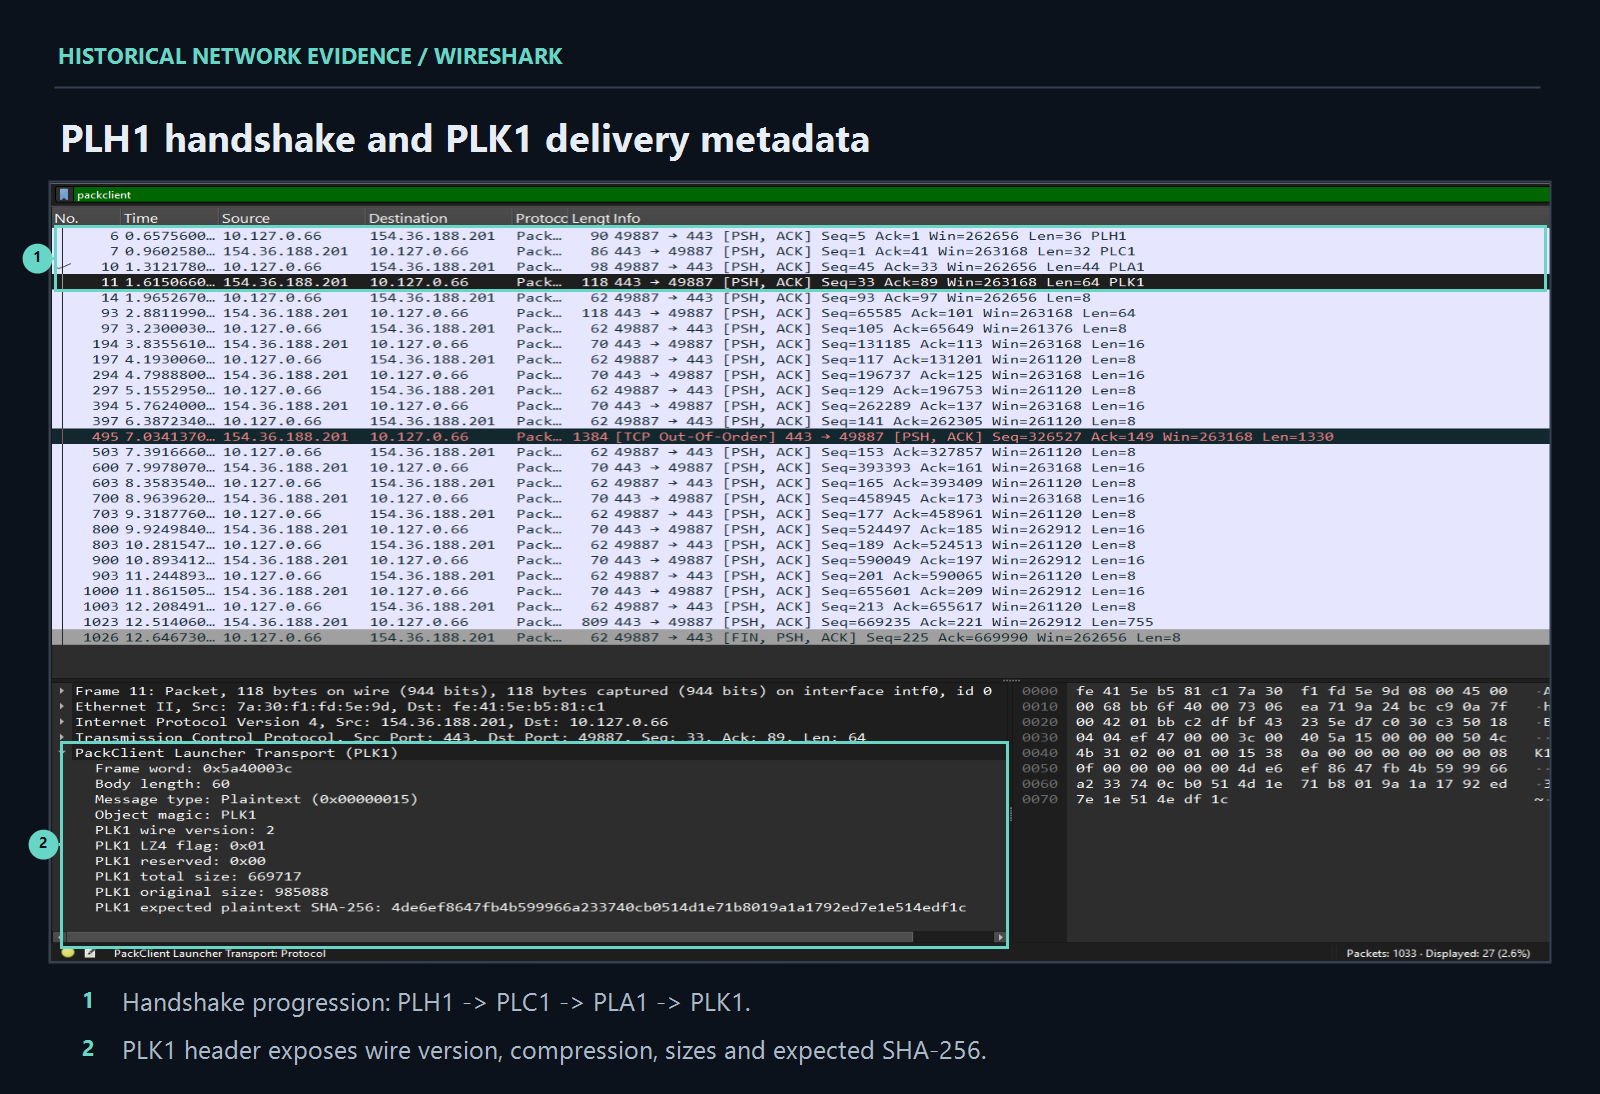The height and width of the screenshot is (1094, 1600).
Task: Select packet 11 with PLK1 info
Action: [800, 283]
